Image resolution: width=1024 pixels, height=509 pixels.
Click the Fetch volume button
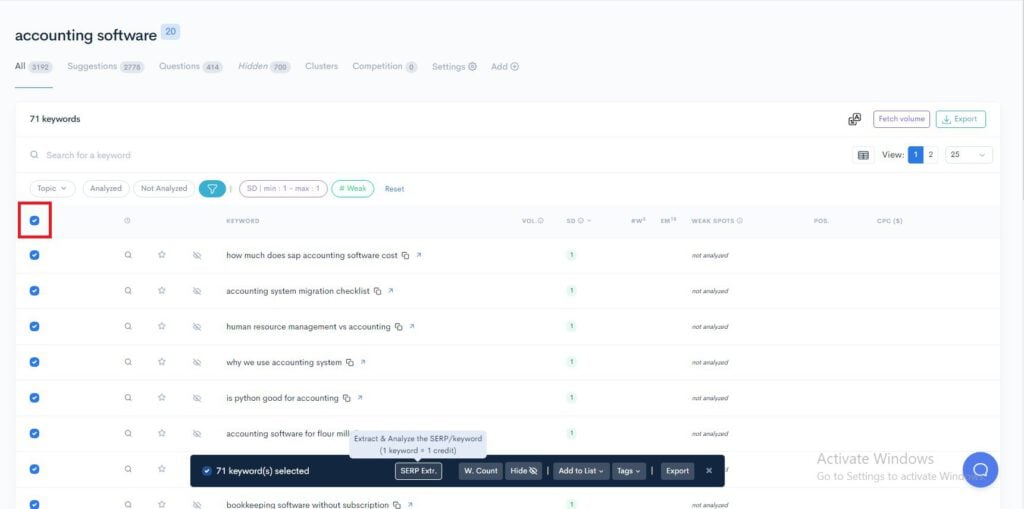click(x=901, y=119)
